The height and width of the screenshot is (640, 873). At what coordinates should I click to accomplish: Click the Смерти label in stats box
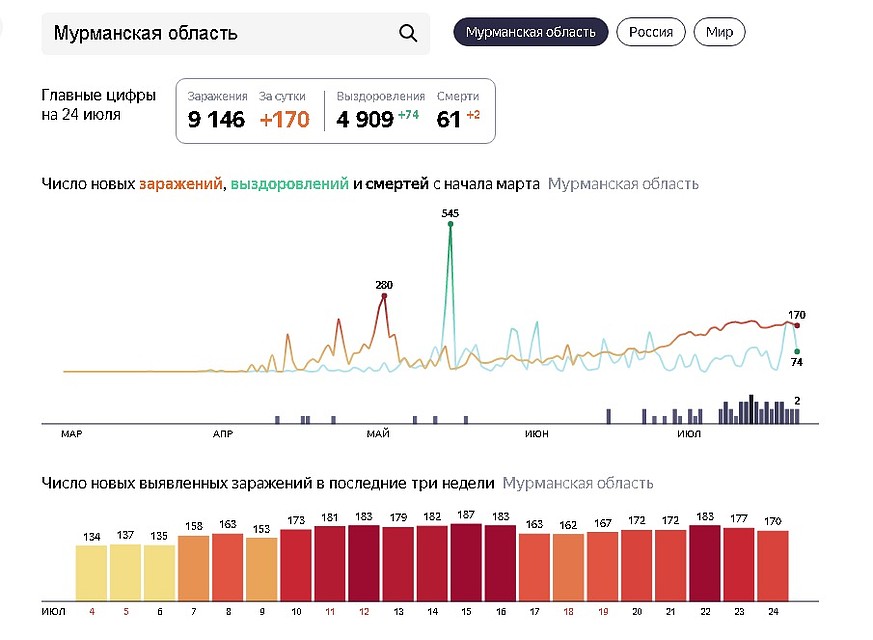click(458, 96)
